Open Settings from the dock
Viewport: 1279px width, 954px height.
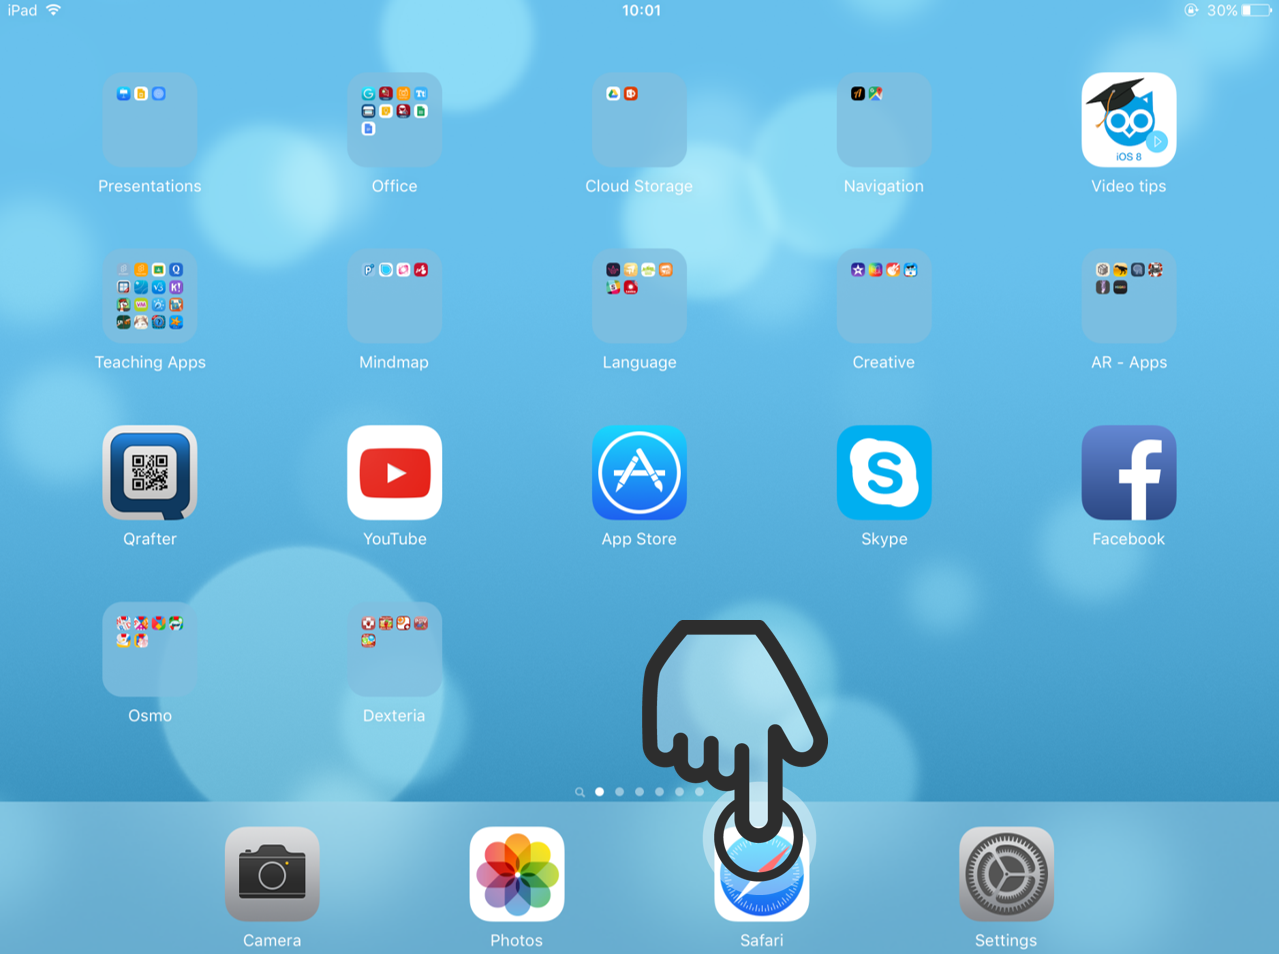click(x=1006, y=874)
